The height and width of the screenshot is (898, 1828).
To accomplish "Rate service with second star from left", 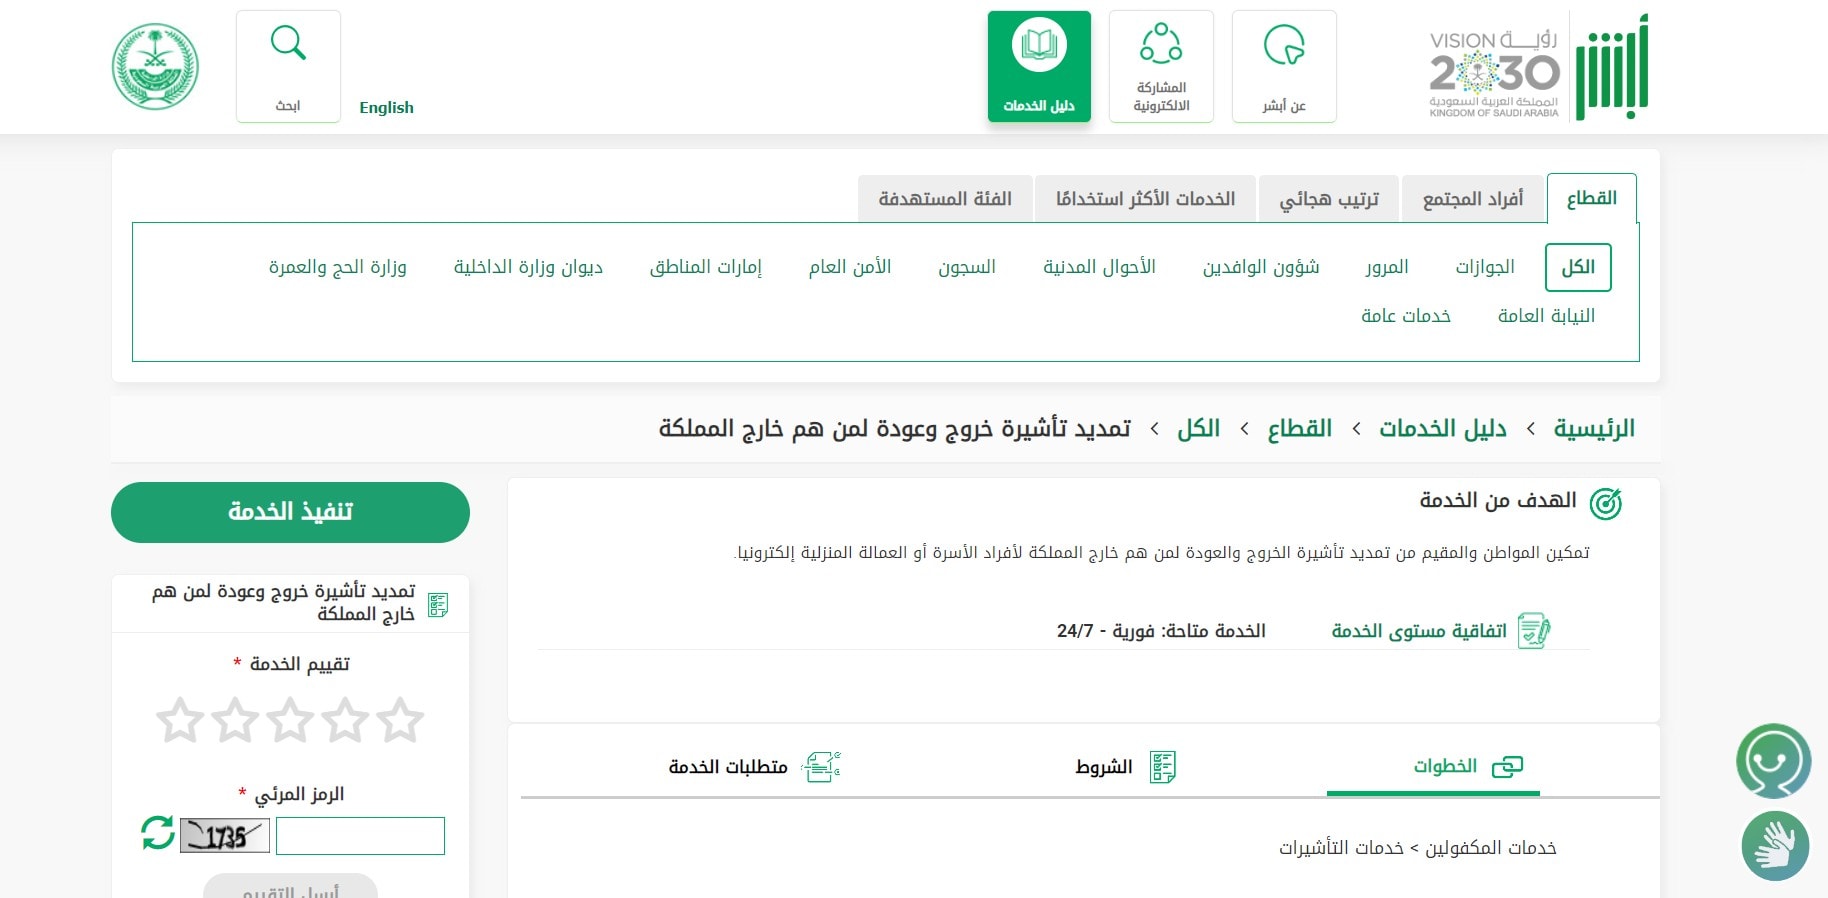I will [x=235, y=720].
